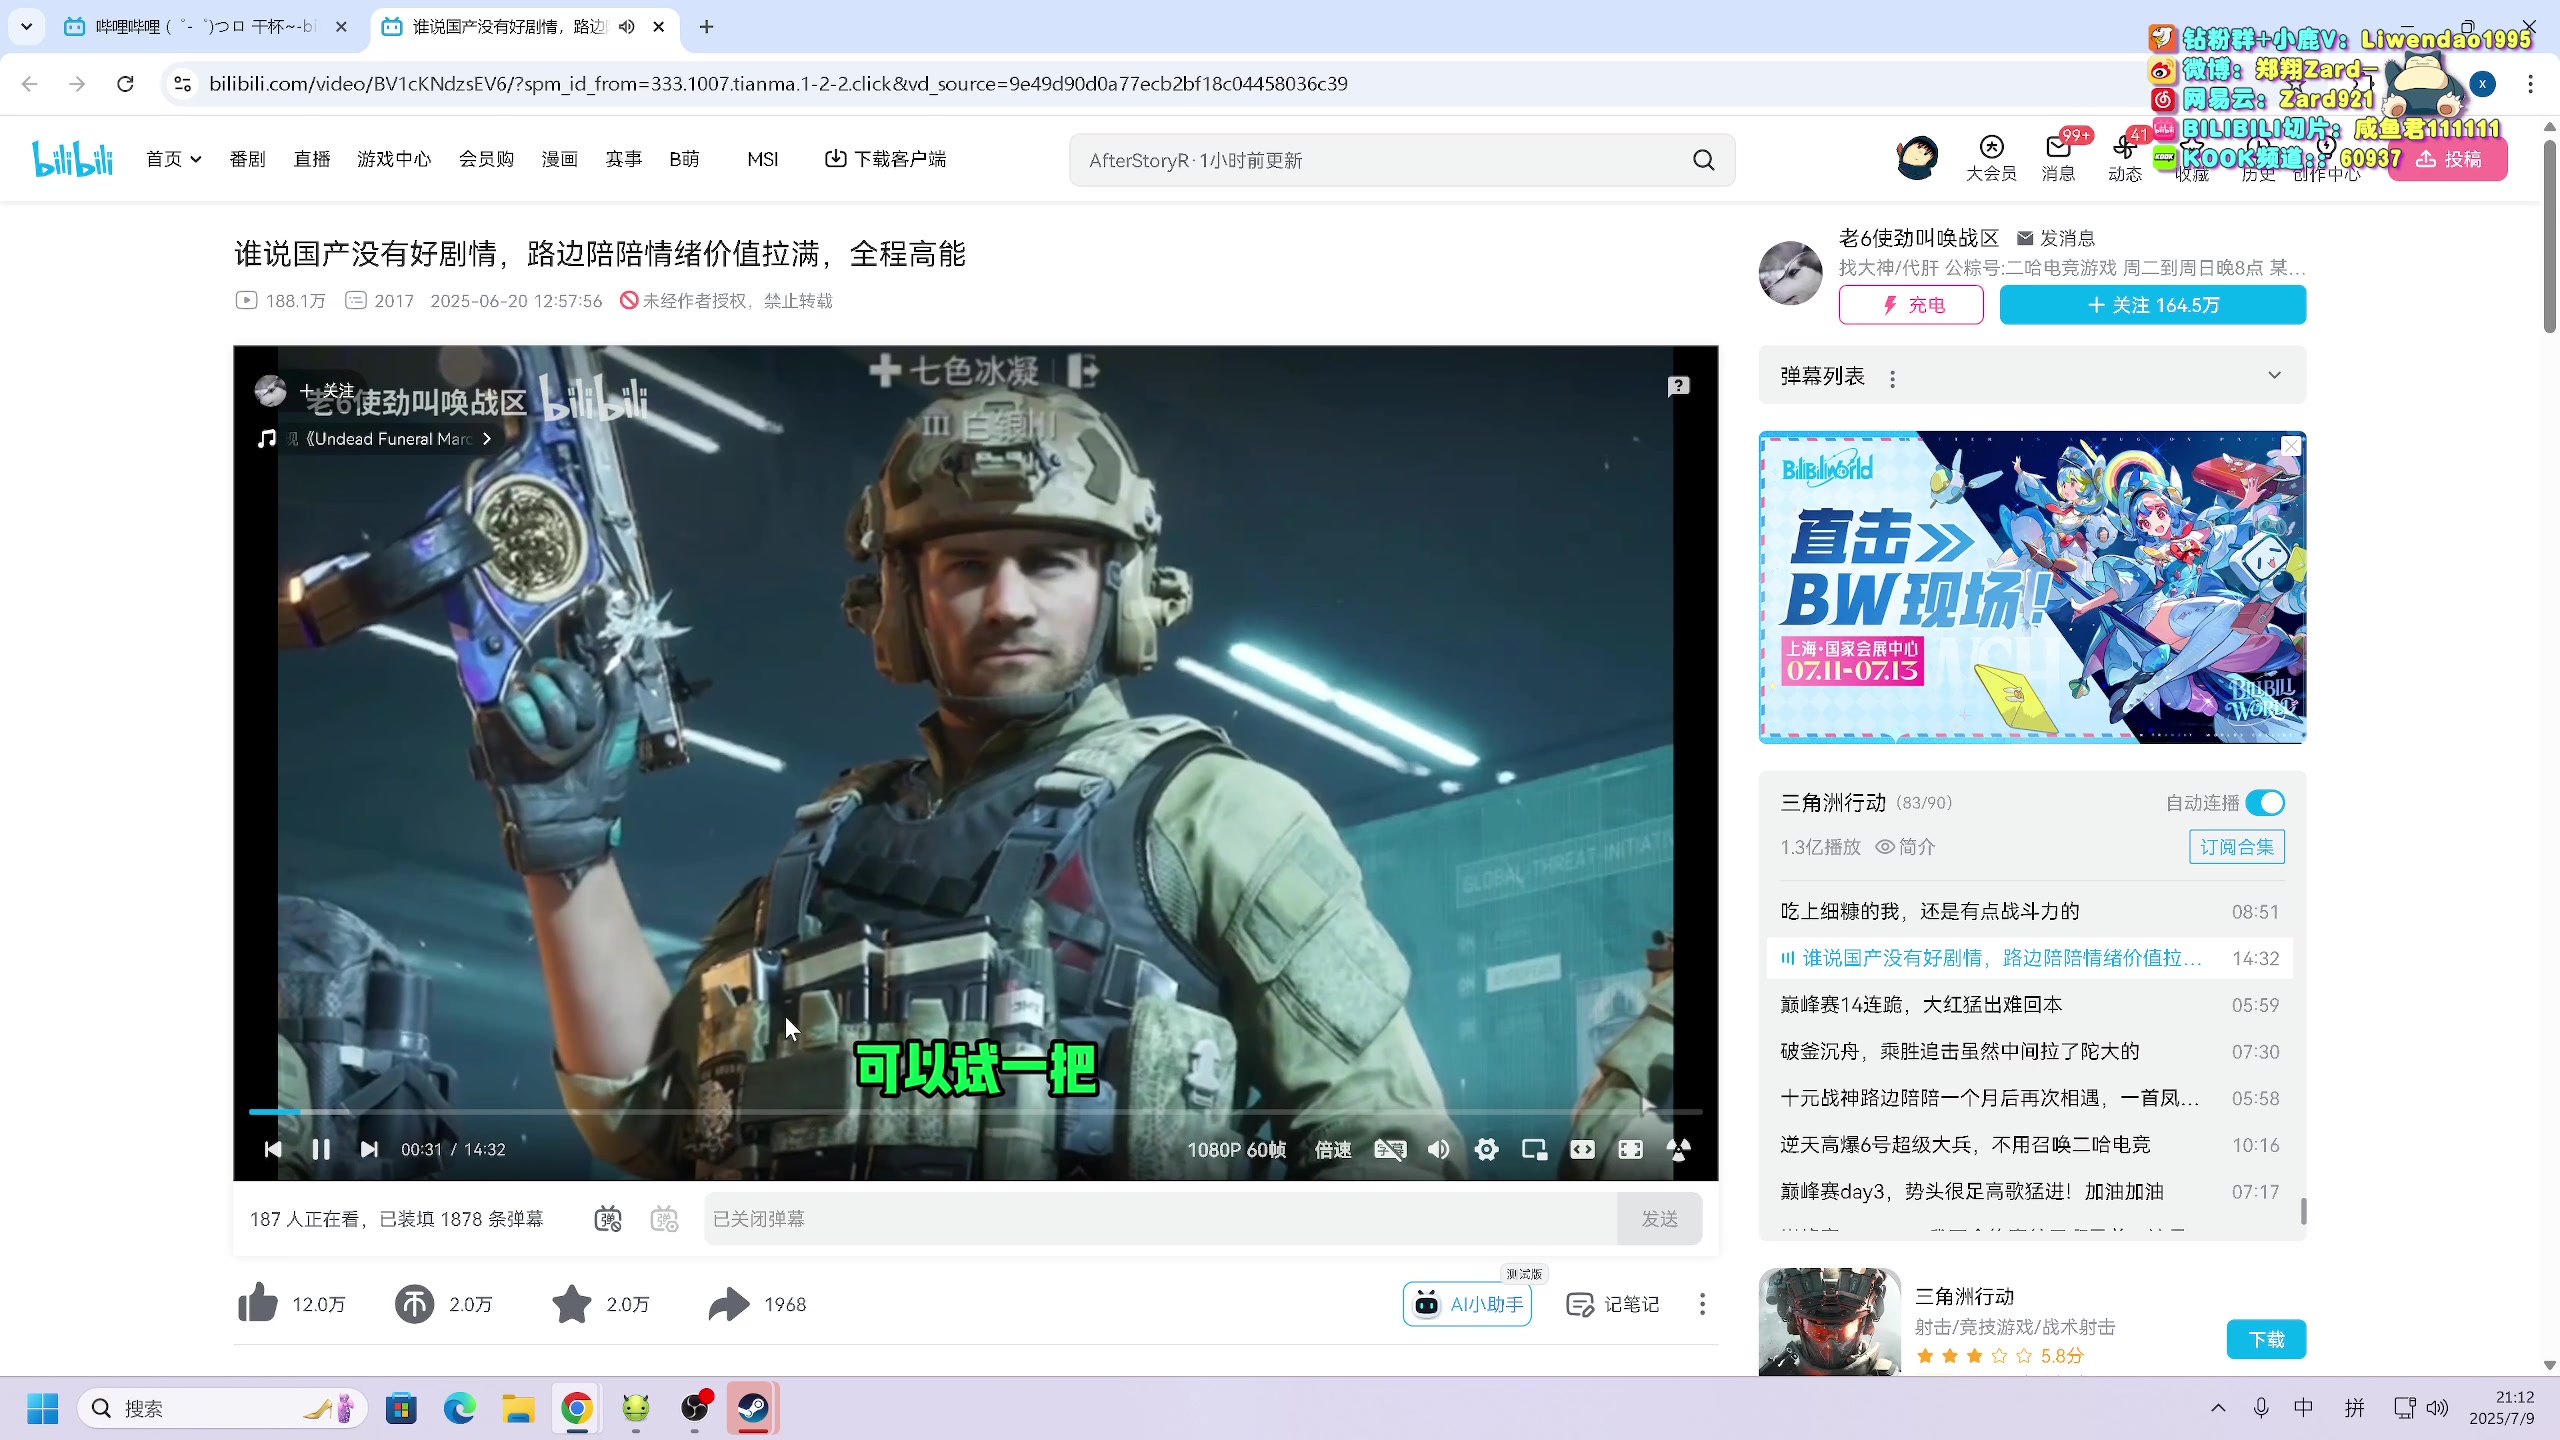Open 漫画 in navigation bar
2560x1440 pixels.
tap(559, 159)
